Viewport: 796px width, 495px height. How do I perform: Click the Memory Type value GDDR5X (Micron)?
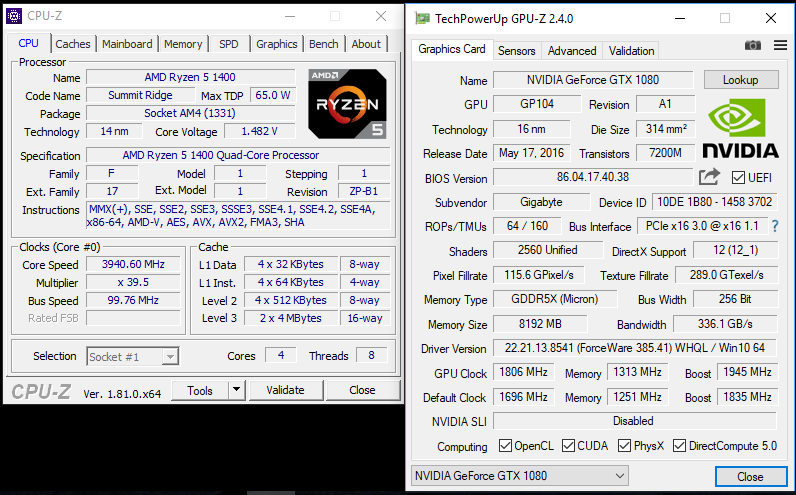pyautogui.click(x=555, y=299)
